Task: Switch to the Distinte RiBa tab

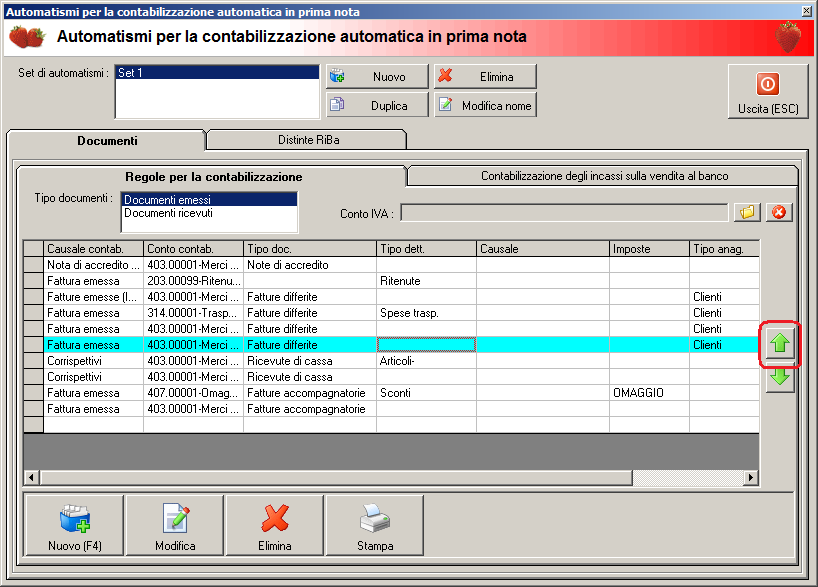Action: pos(308,140)
